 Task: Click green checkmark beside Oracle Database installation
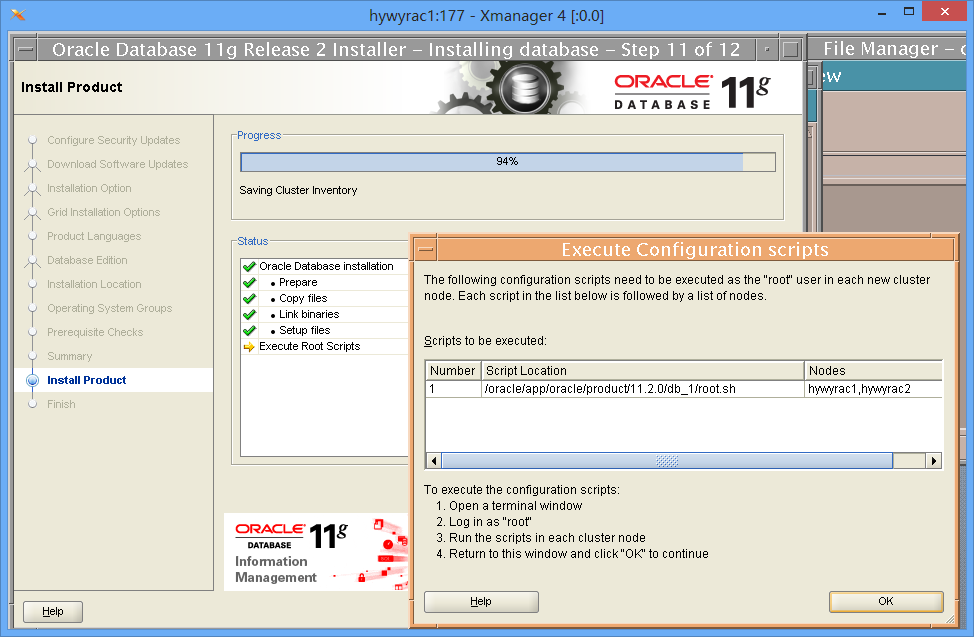click(x=250, y=267)
